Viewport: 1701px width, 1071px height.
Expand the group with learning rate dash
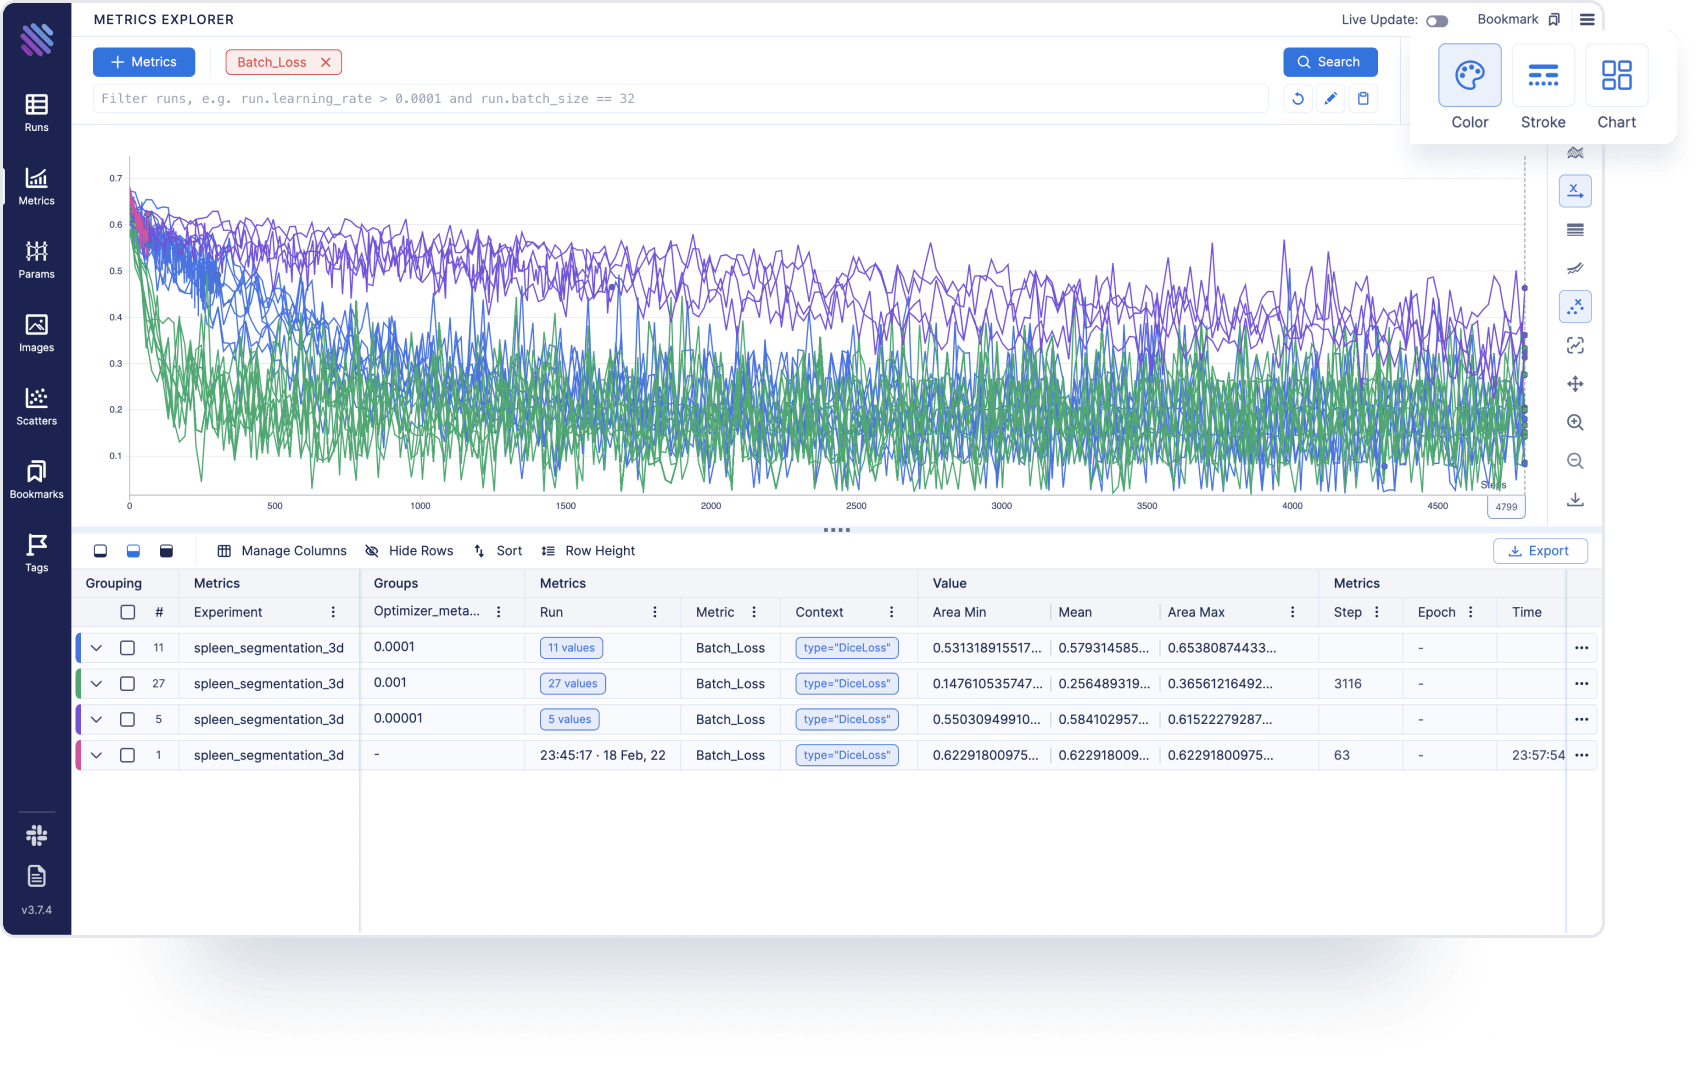[96, 755]
